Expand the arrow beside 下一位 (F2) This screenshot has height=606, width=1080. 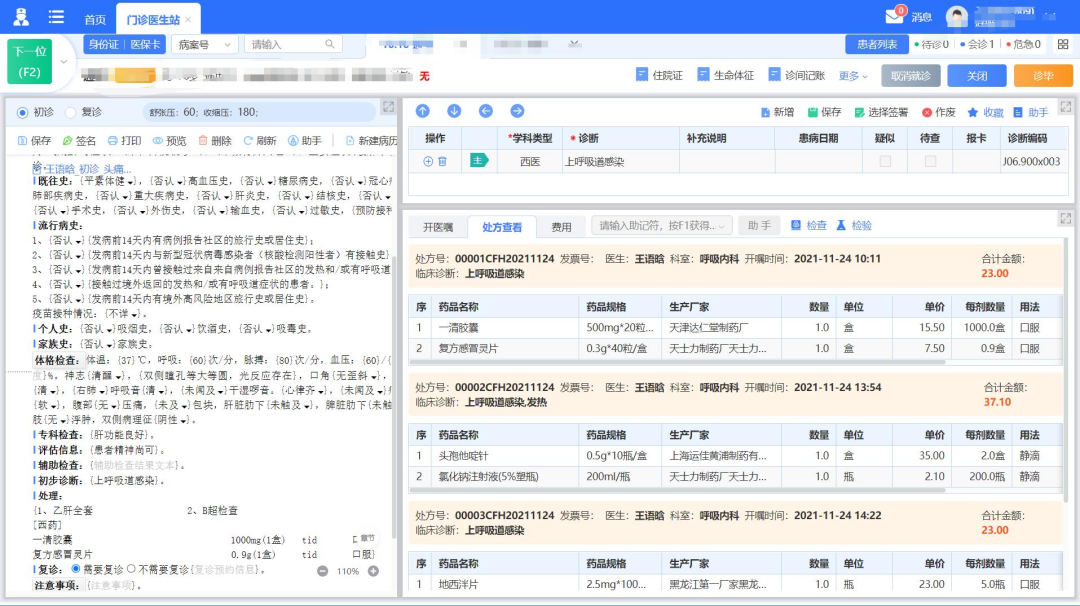point(63,62)
